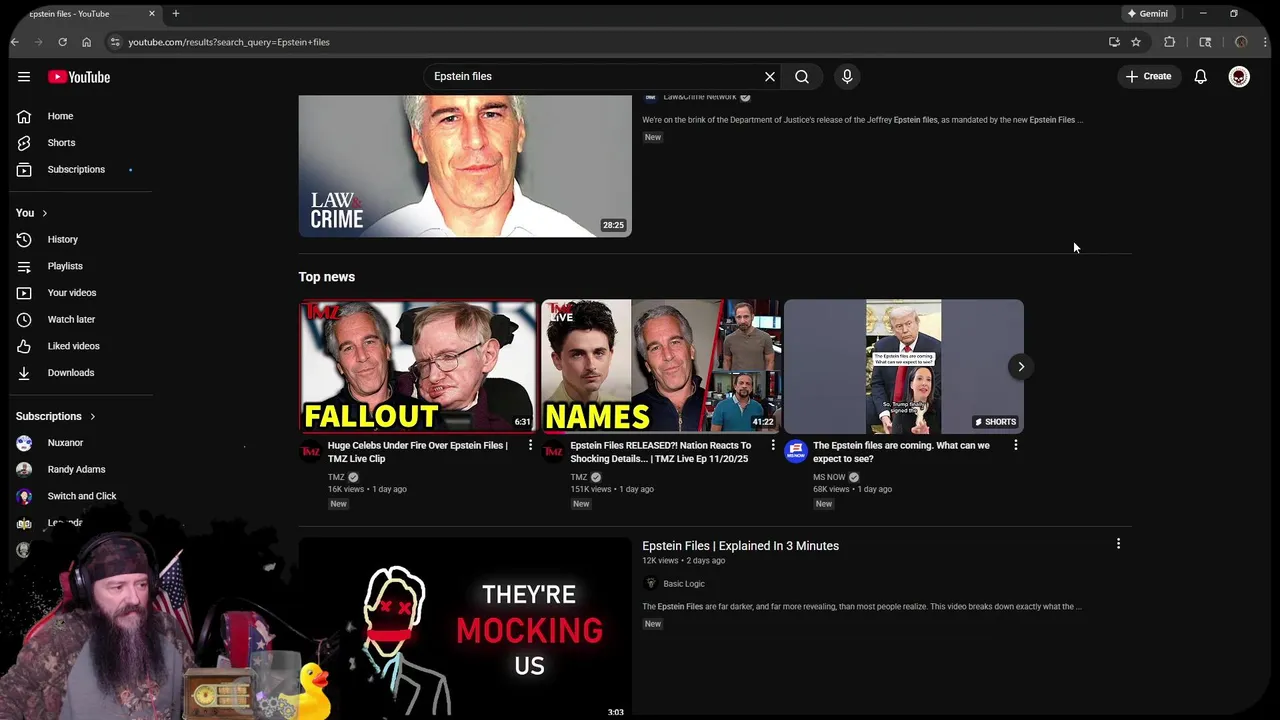Open Epstein Files RELEASED video title
1280x720 pixels.
pos(660,452)
